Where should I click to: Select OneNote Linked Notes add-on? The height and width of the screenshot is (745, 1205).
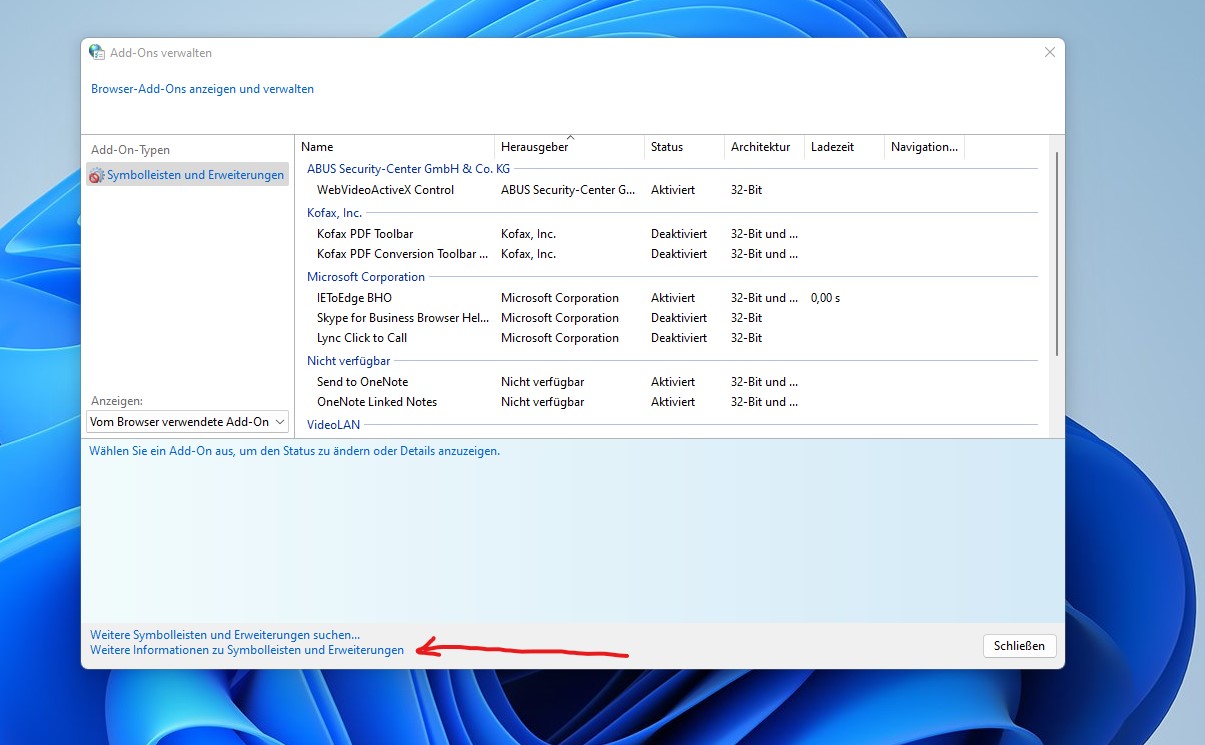point(377,402)
